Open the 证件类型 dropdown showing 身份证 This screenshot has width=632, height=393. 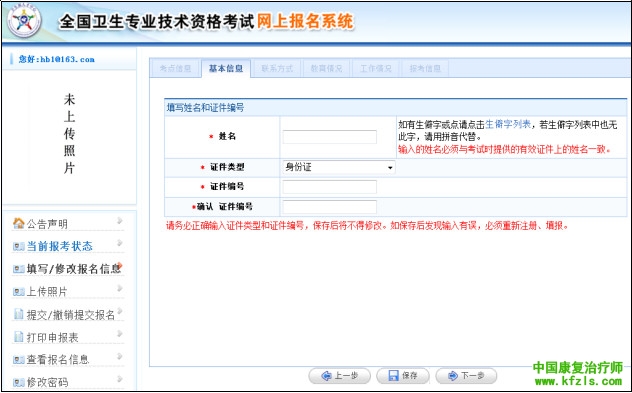point(339,167)
